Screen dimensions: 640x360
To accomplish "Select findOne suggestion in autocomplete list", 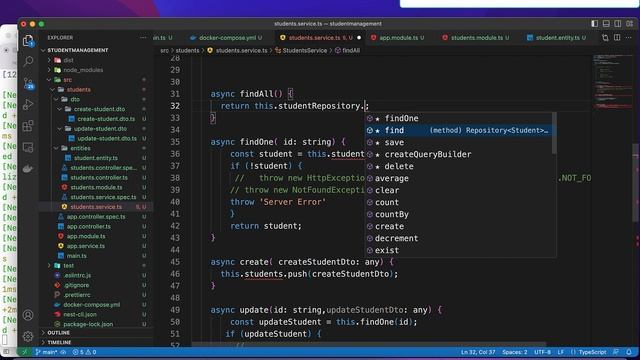I will (x=458, y=118).
